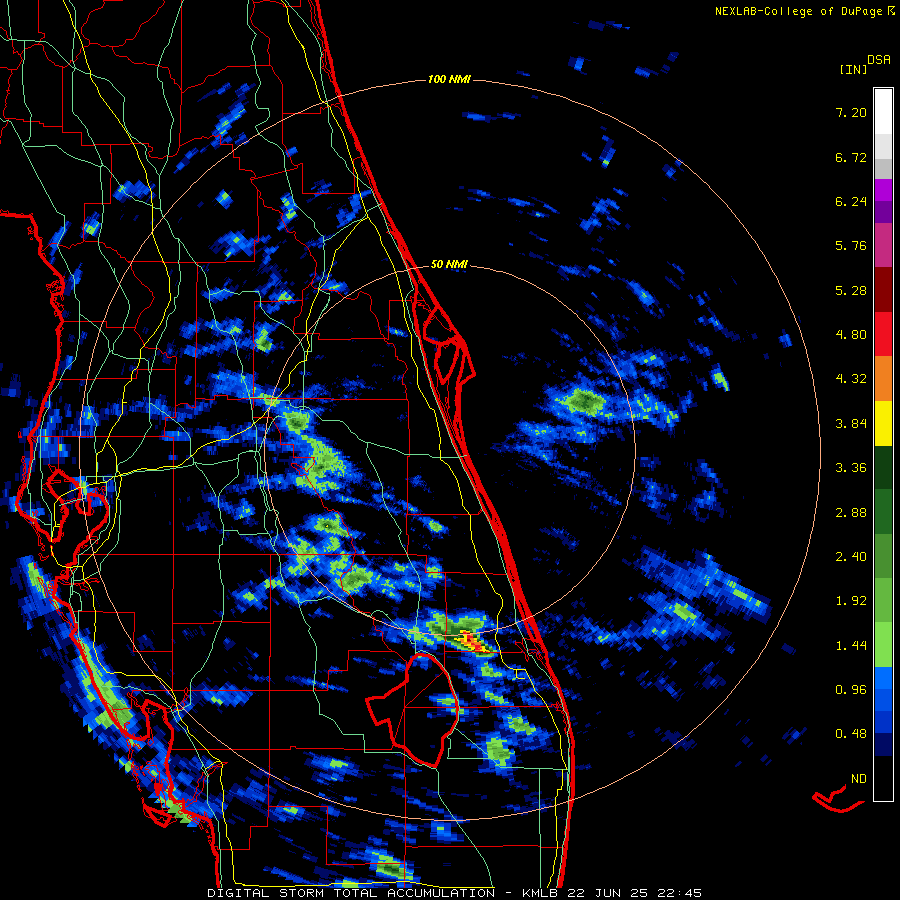Click the magenta 6.24 legend color block
The width and height of the screenshot is (900, 900).
click(x=883, y=190)
